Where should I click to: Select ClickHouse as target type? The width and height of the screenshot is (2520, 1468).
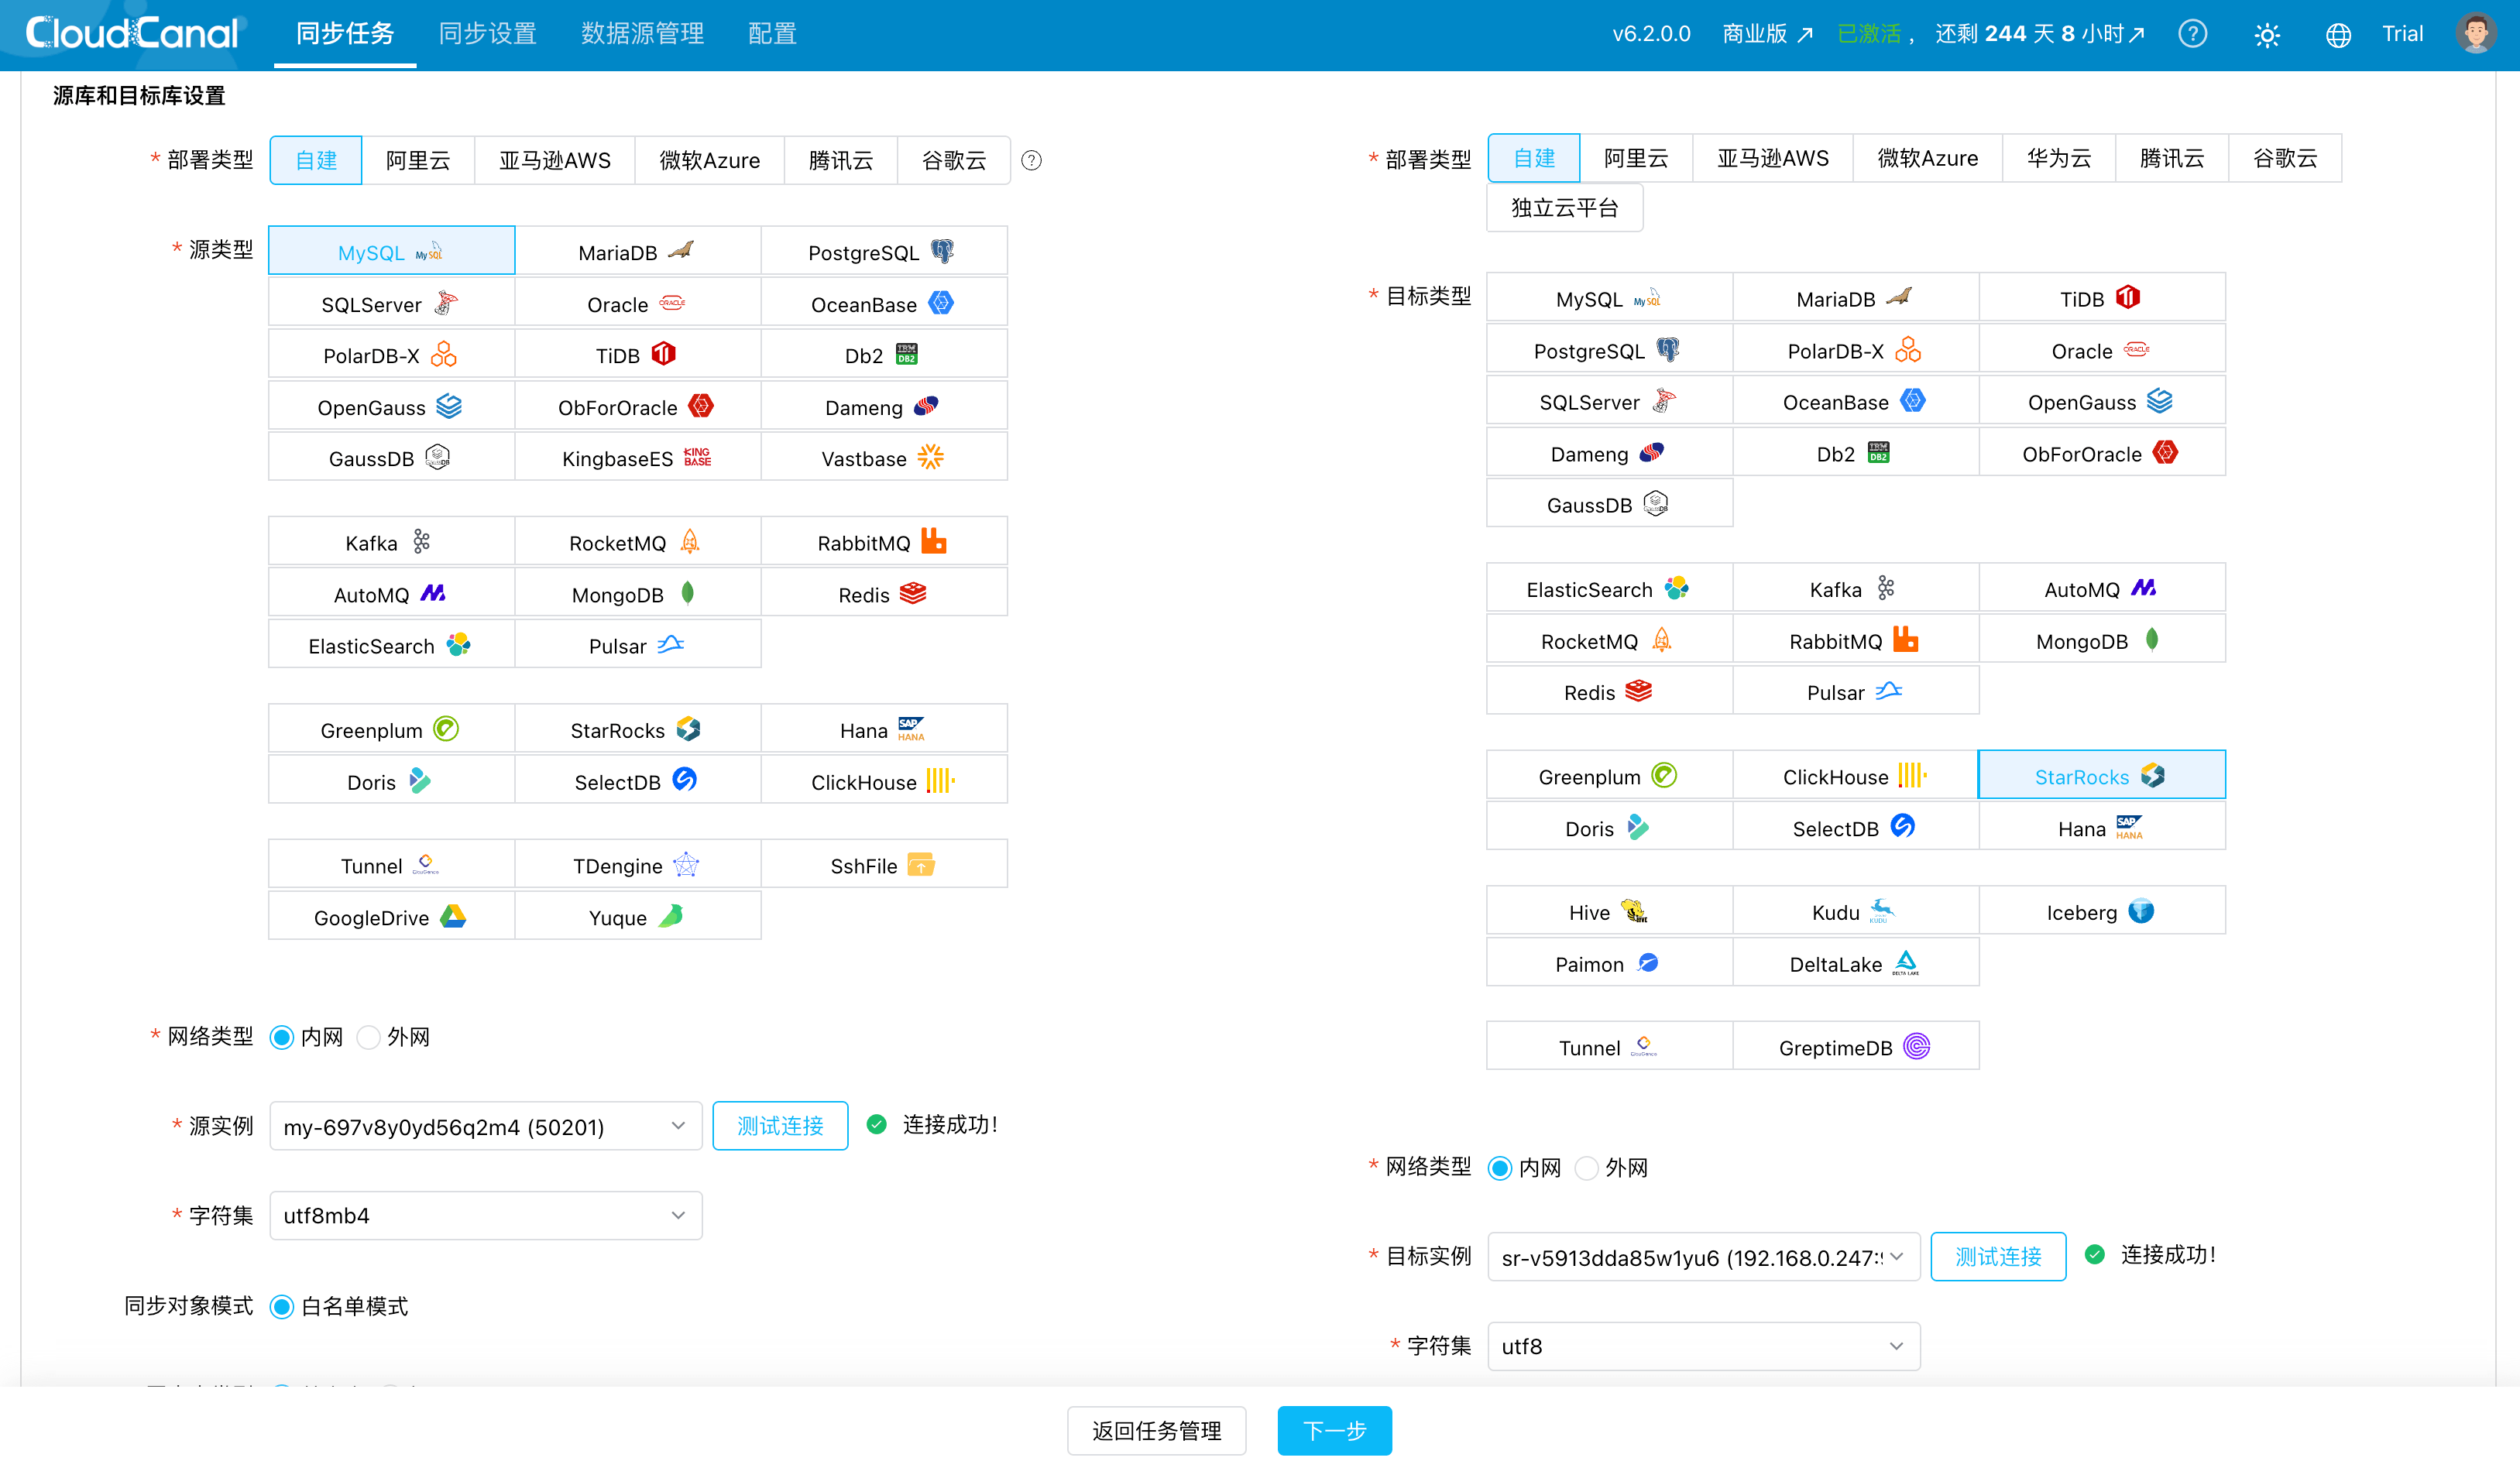coord(1856,776)
